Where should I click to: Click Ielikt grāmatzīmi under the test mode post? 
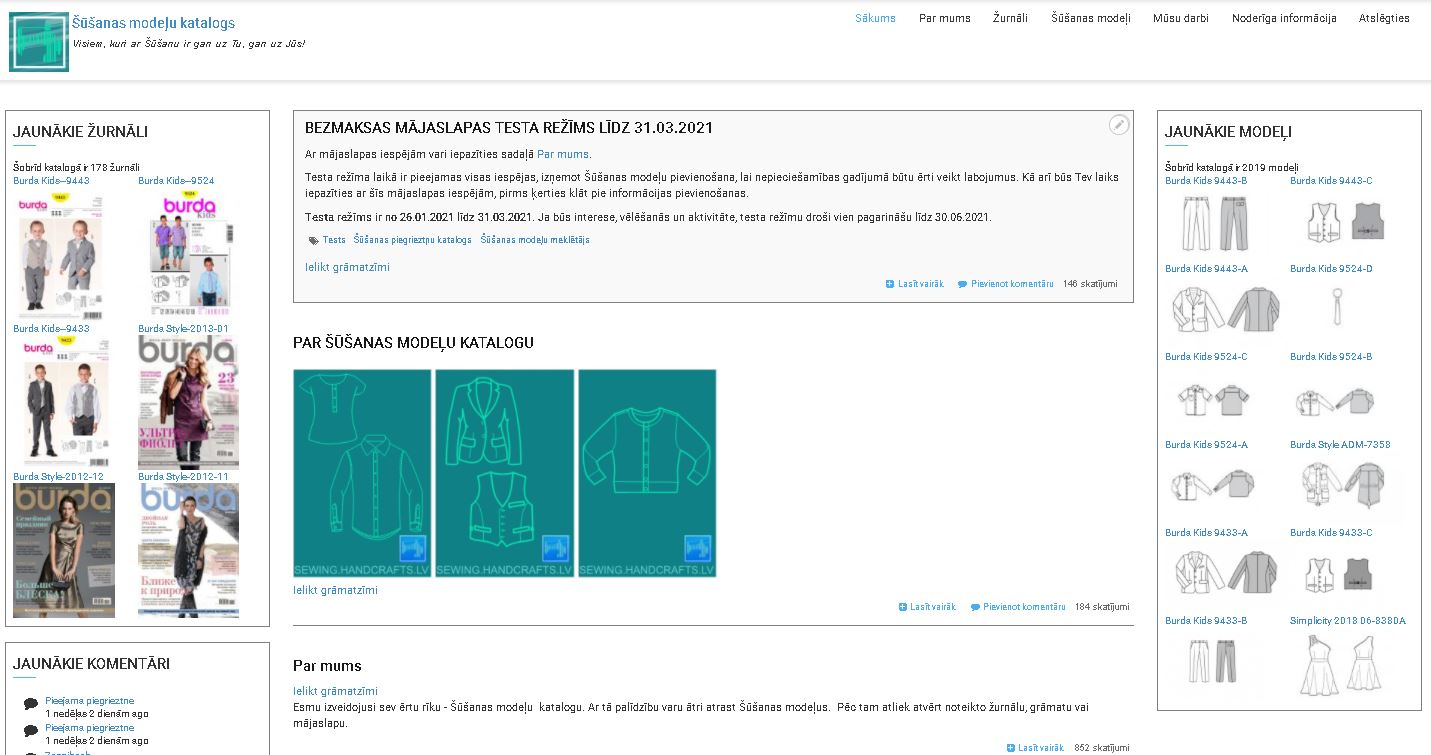pyautogui.click(x=347, y=267)
